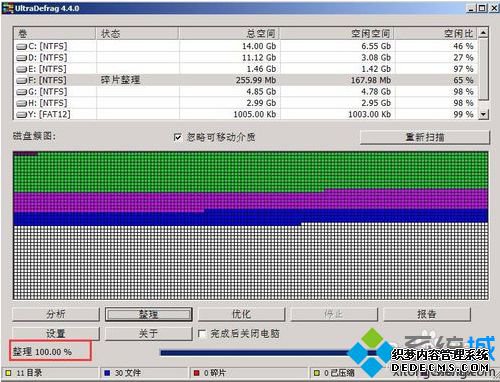Sort by the 空闲比 column header

(436, 34)
